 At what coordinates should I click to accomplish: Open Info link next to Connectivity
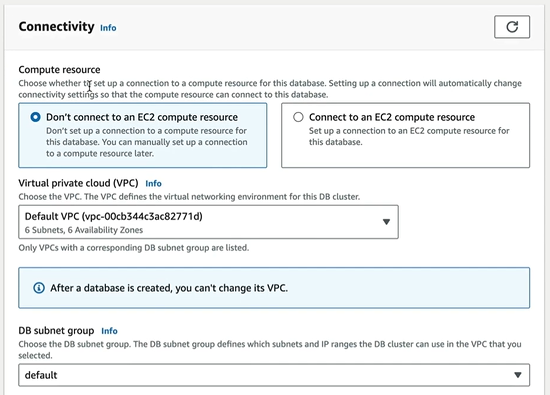coord(108,28)
